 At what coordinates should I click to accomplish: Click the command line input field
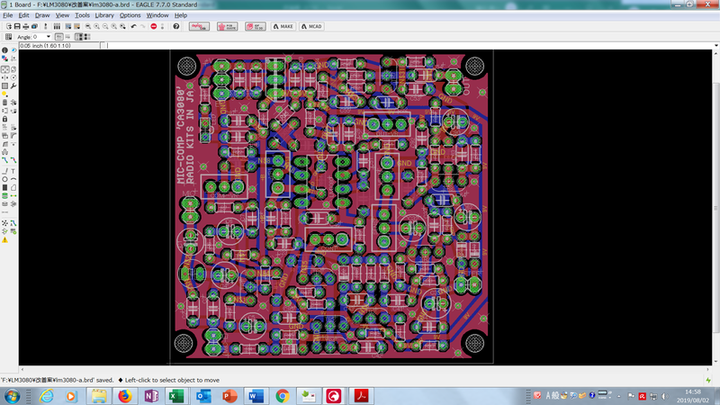point(400,46)
